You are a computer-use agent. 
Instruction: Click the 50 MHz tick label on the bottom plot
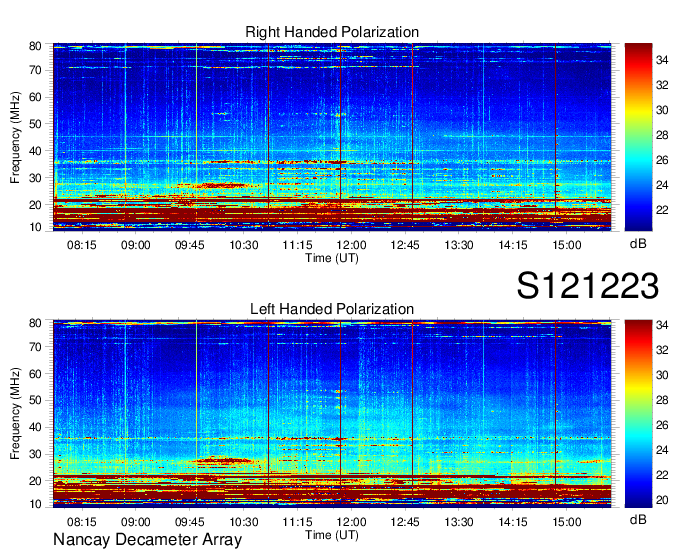pos(36,401)
